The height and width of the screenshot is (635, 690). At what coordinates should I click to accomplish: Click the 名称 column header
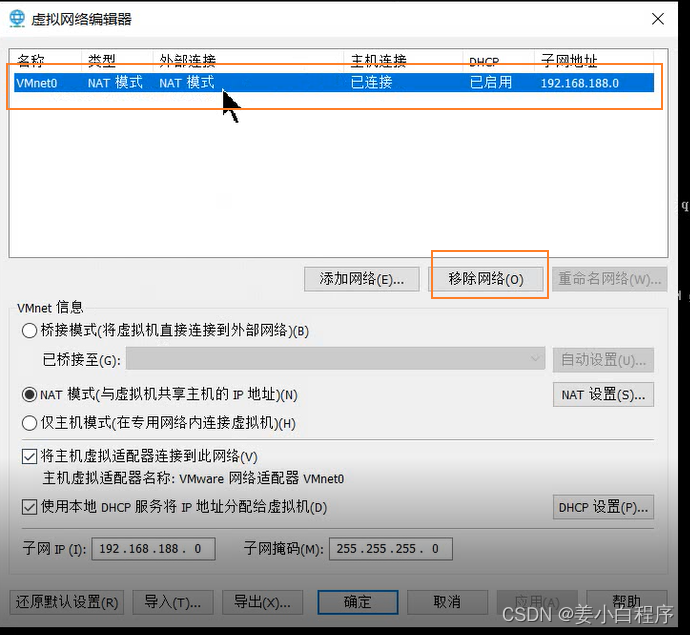click(x=30, y=61)
